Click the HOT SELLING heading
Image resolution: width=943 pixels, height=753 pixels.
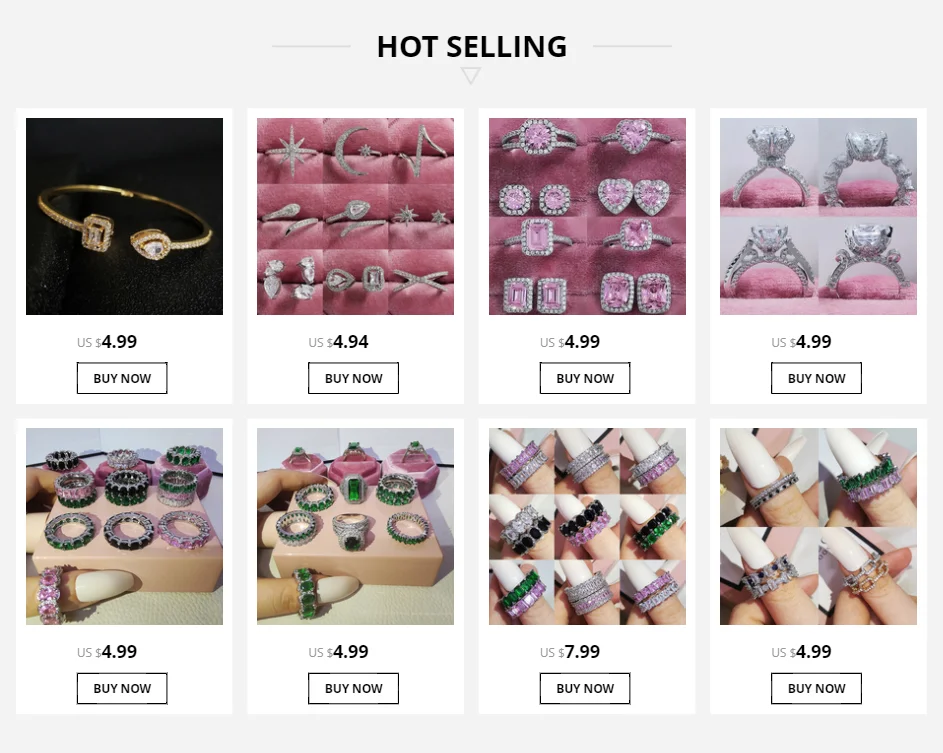(x=472, y=46)
